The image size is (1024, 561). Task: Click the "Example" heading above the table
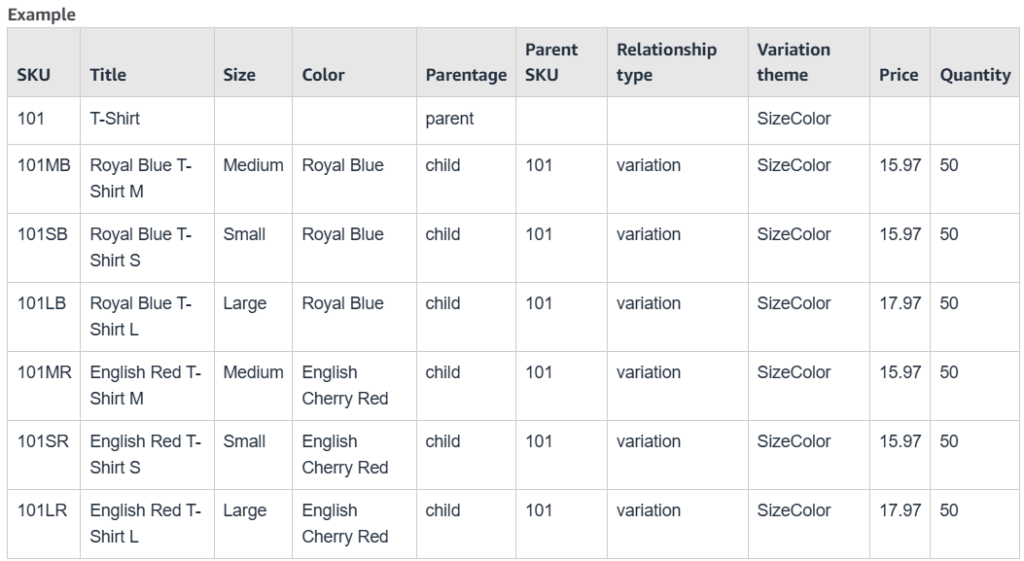(41, 16)
